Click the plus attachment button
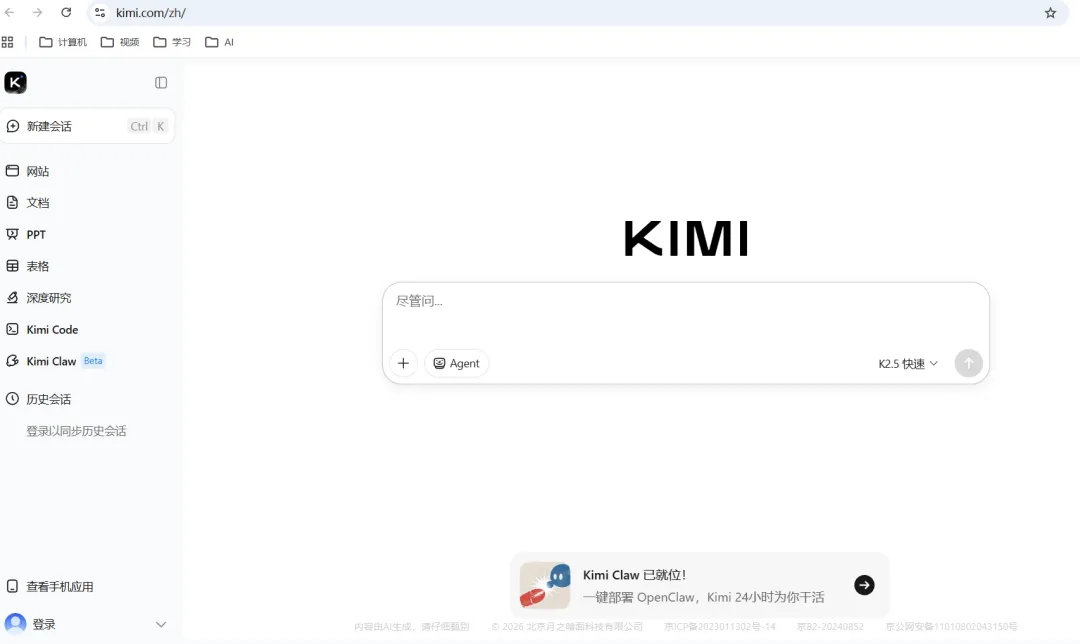Viewport: 1080px width, 644px height. coord(404,363)
